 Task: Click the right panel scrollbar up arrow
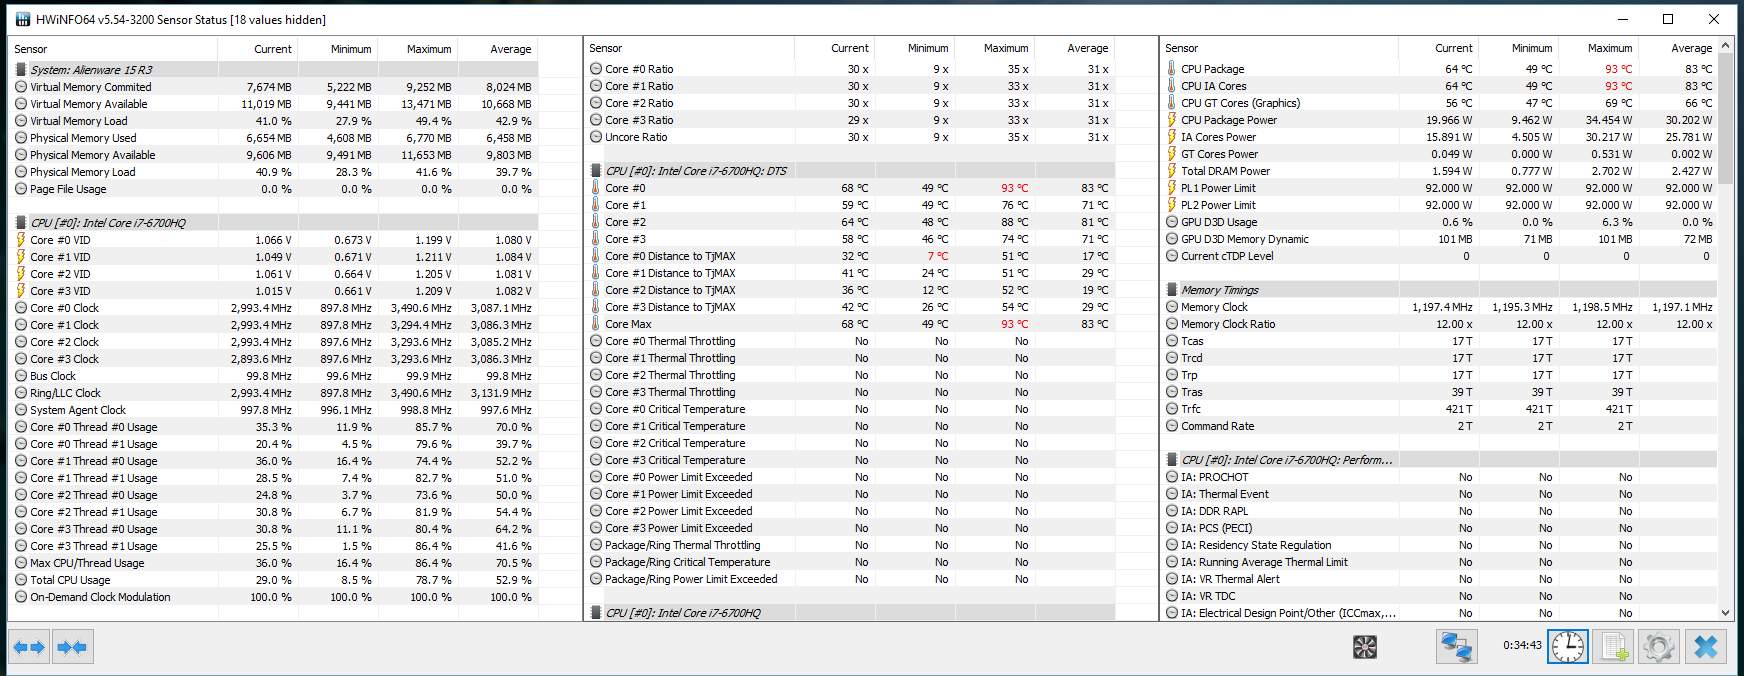[x=1725, y=46]
